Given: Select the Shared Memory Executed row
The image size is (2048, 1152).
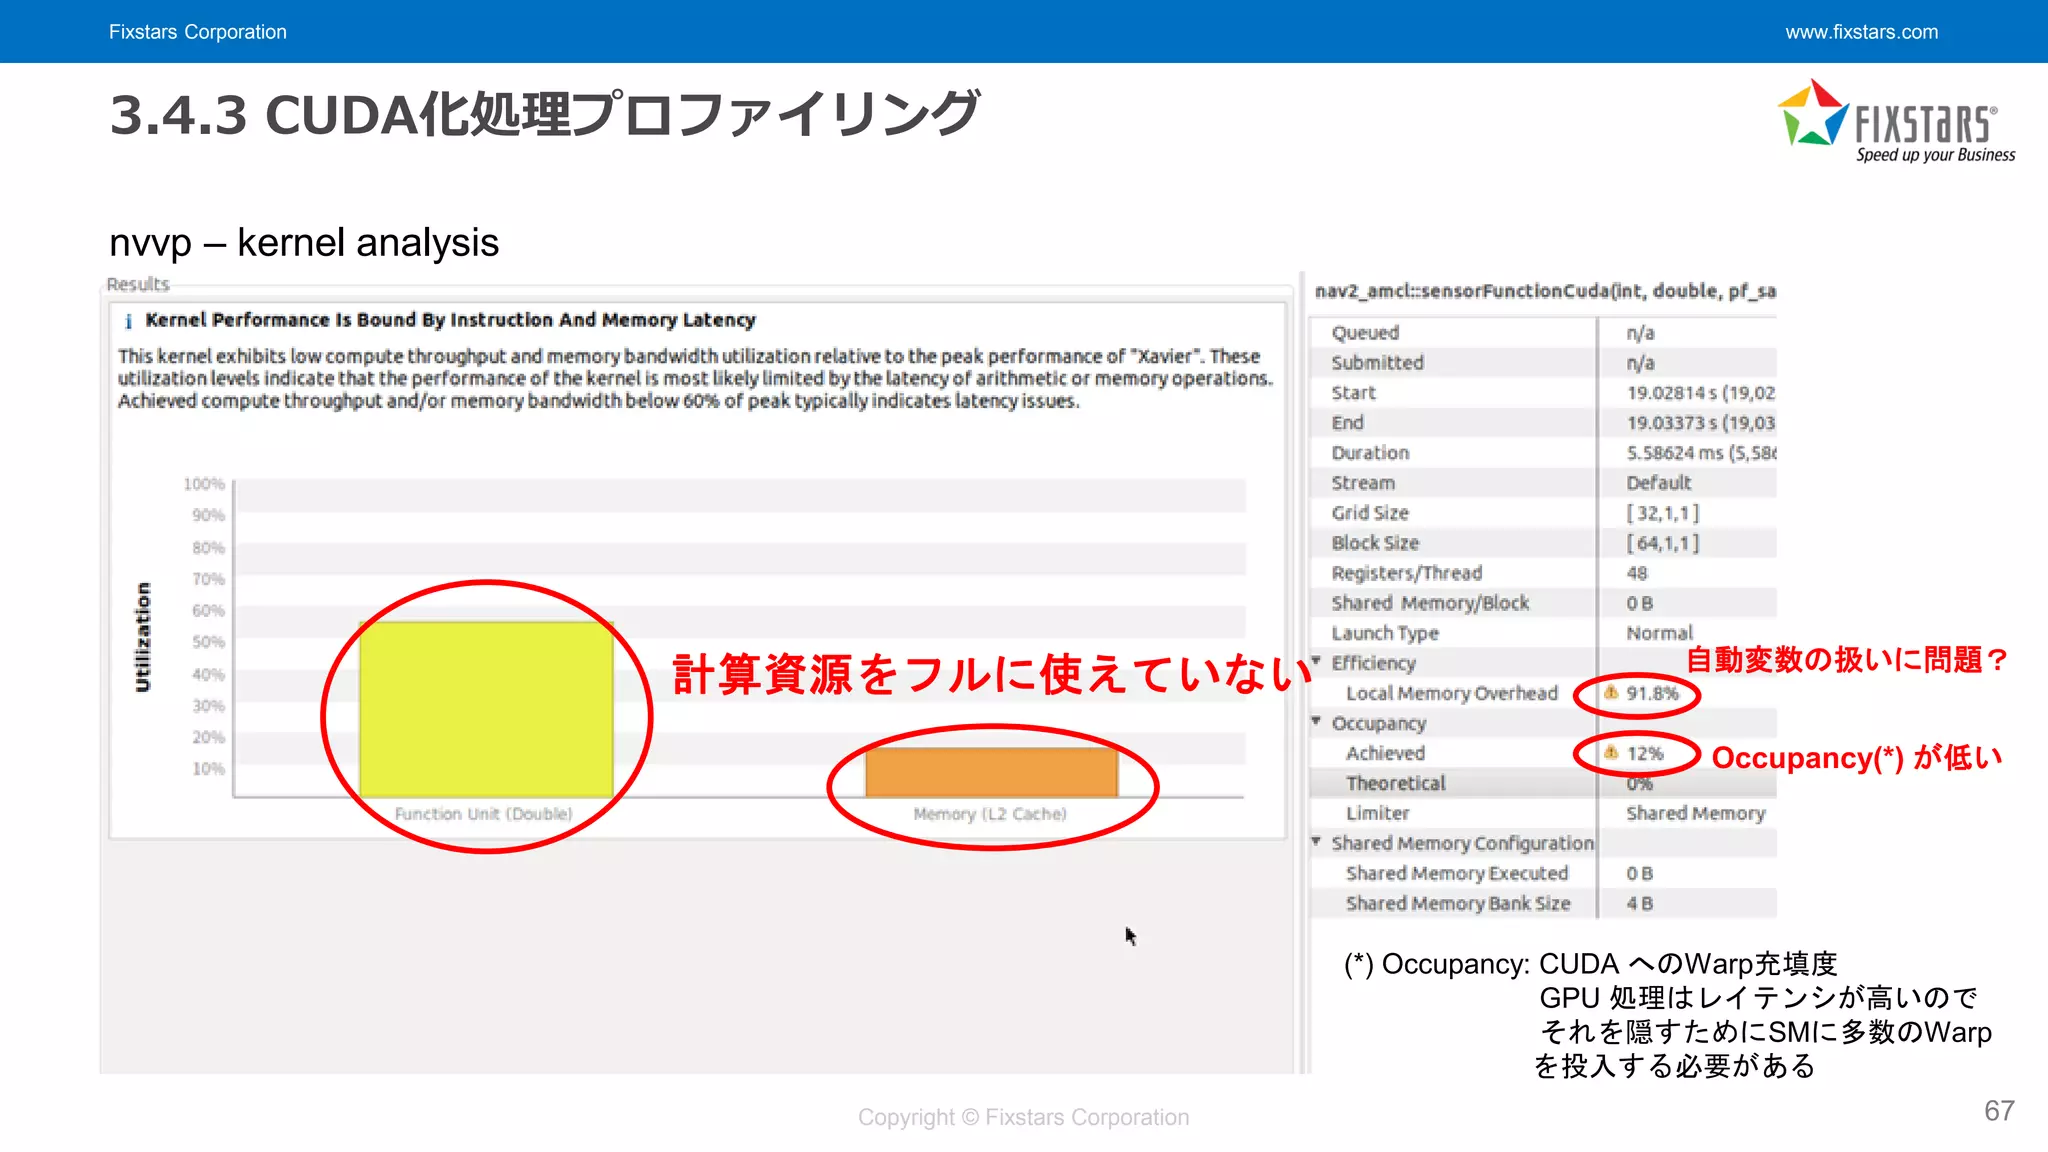Looking at the screenshot, I should tap(1543, 872).
